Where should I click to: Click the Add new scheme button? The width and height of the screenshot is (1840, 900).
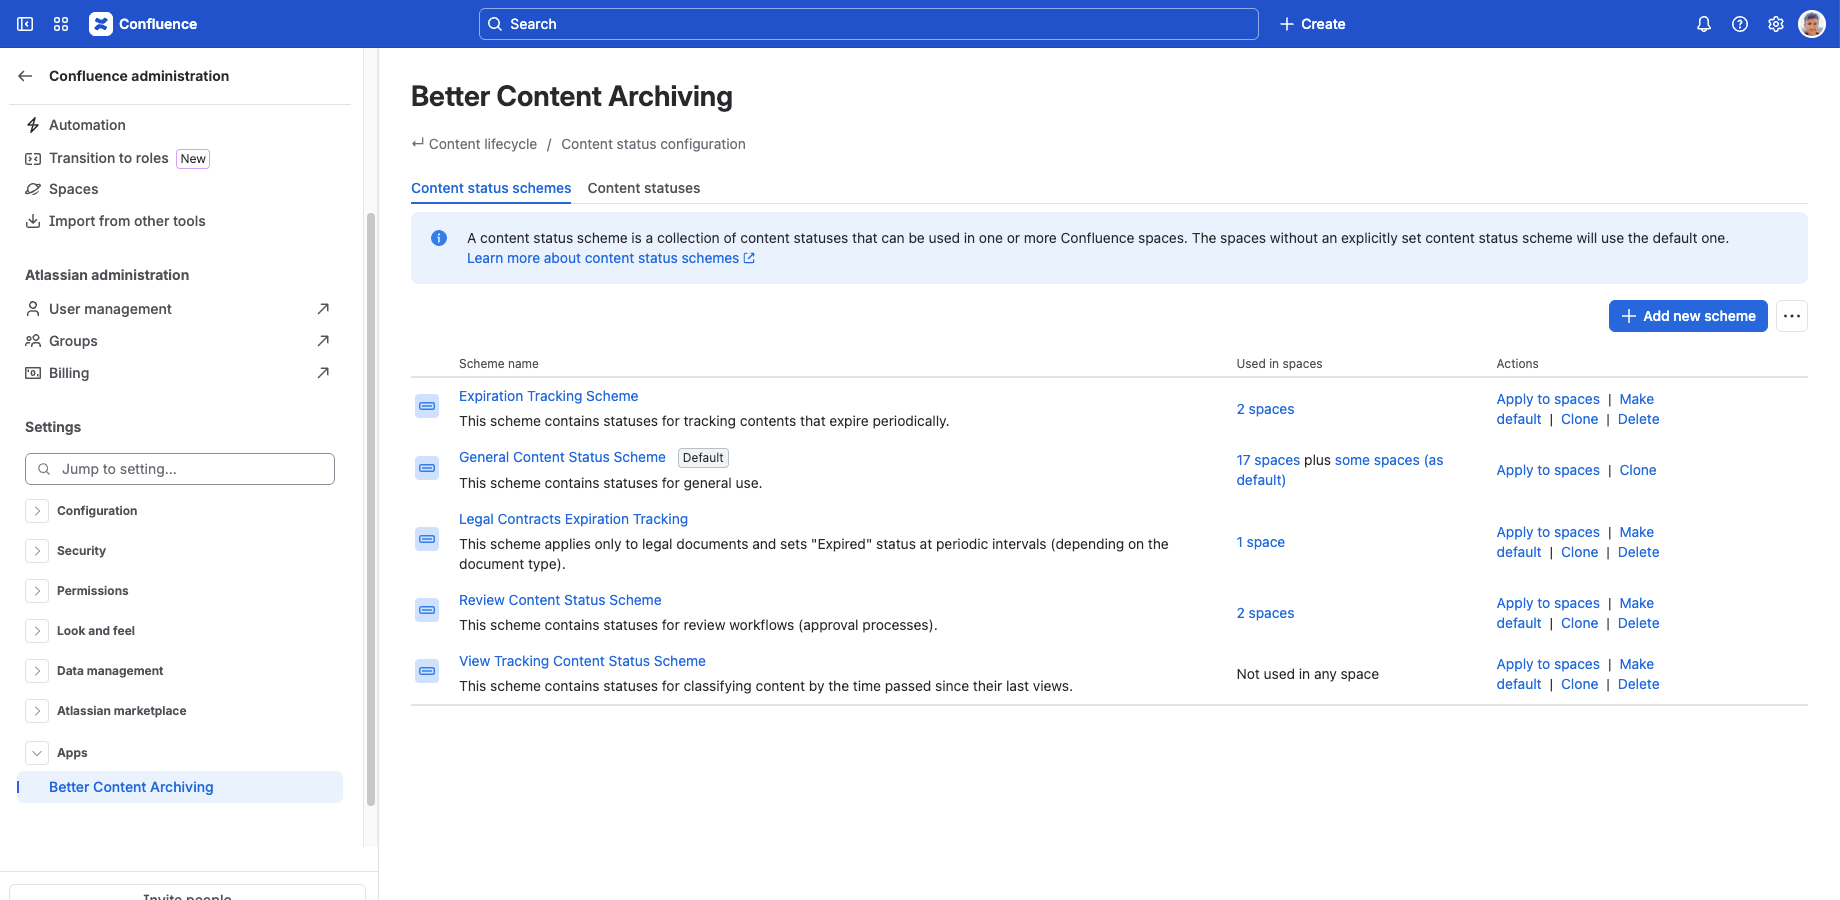point(1688,316)
